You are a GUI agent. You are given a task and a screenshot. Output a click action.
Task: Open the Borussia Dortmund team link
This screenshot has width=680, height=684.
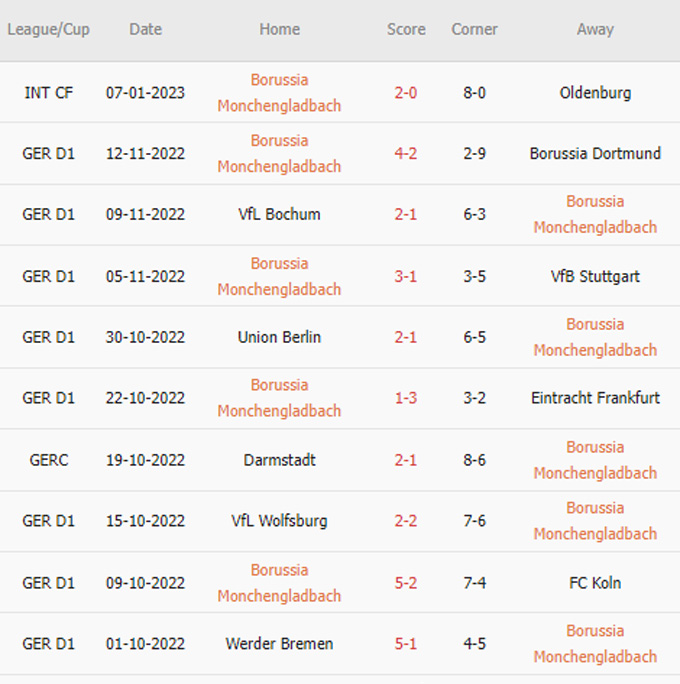[x=595, y=154]
